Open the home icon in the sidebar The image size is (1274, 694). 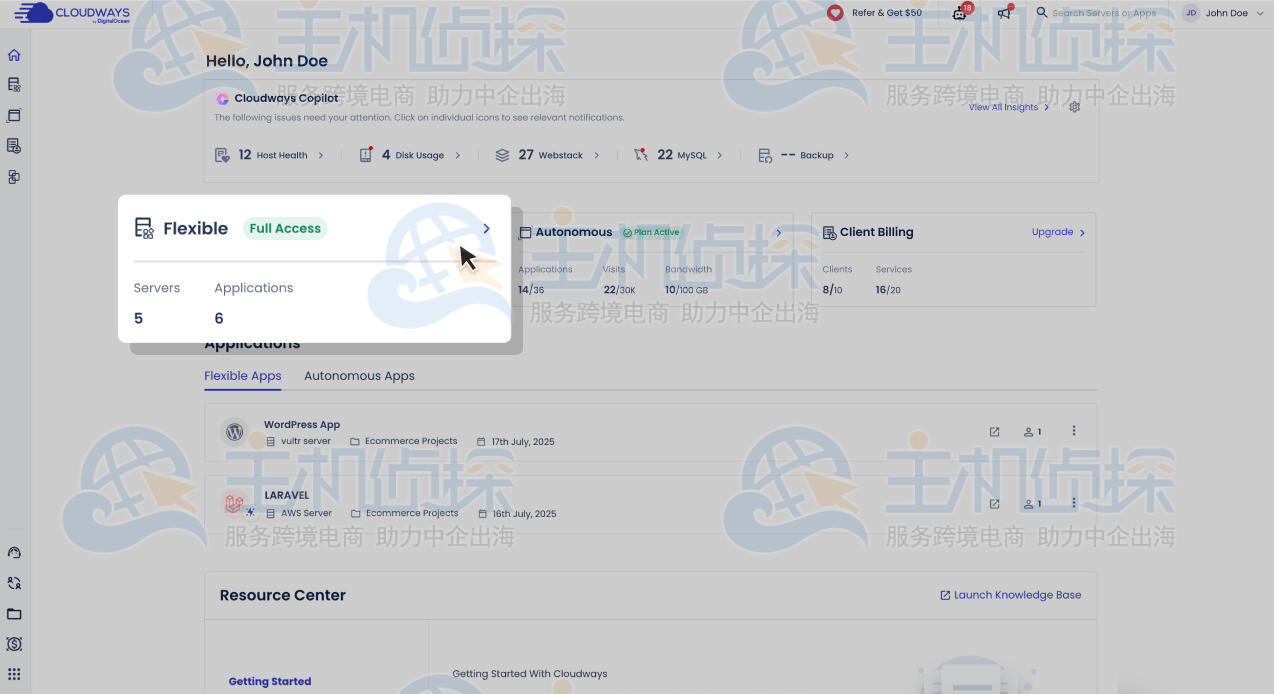[x=14, y=55]
